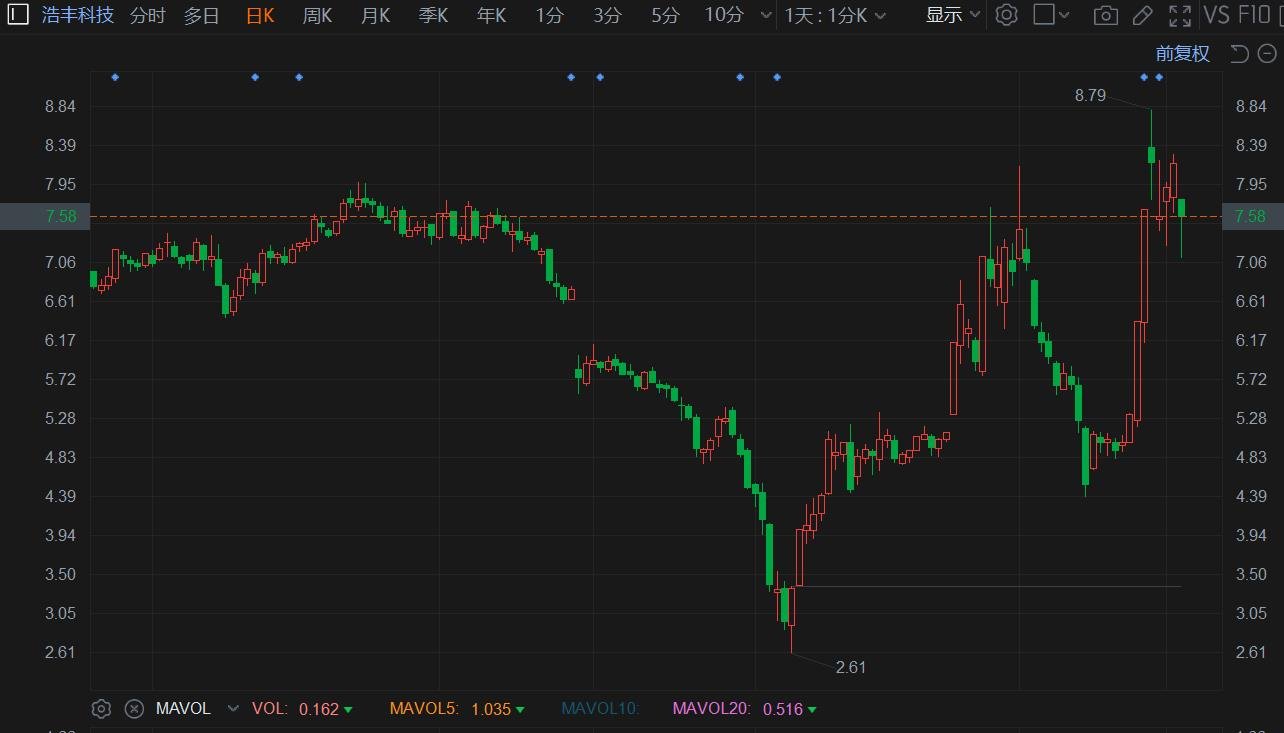The height and width of the screenshot is (733, 1284).
Task: Activate the pencil drawing tool
Action: click(1142, 15)
